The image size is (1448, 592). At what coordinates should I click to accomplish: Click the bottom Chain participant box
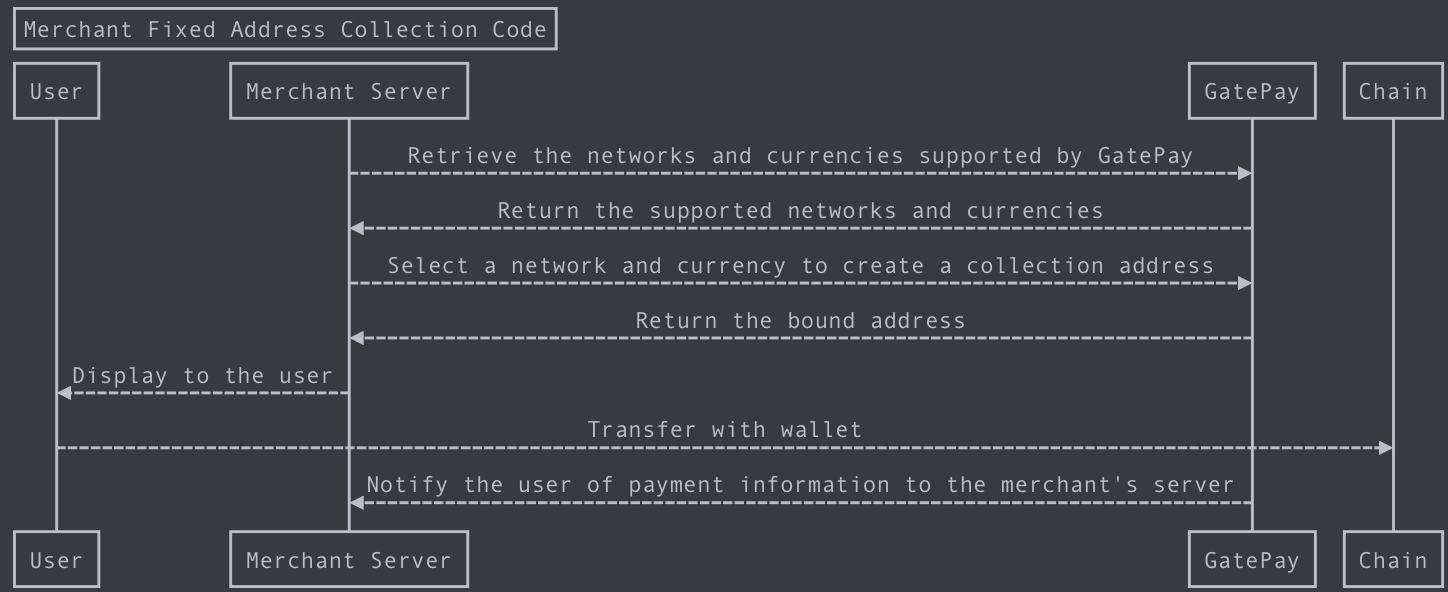[x=1393, y=559]
